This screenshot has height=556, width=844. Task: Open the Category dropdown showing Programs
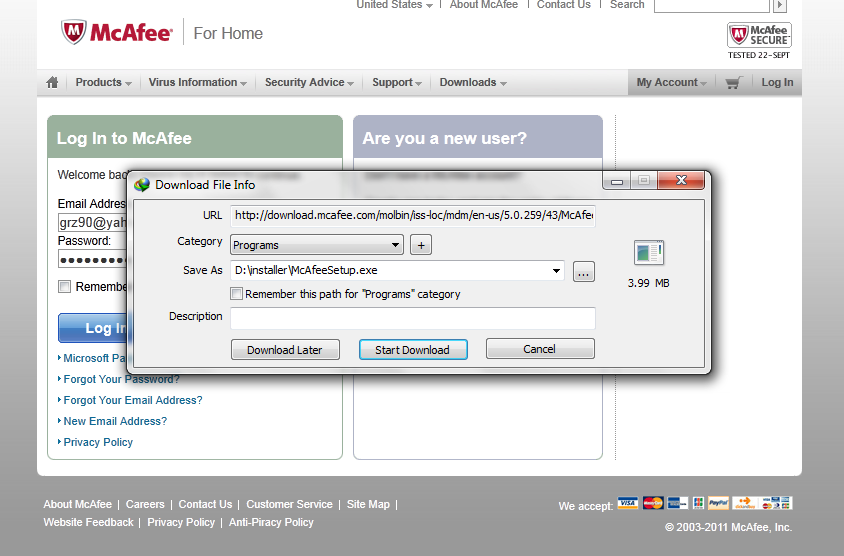point(316,245)
